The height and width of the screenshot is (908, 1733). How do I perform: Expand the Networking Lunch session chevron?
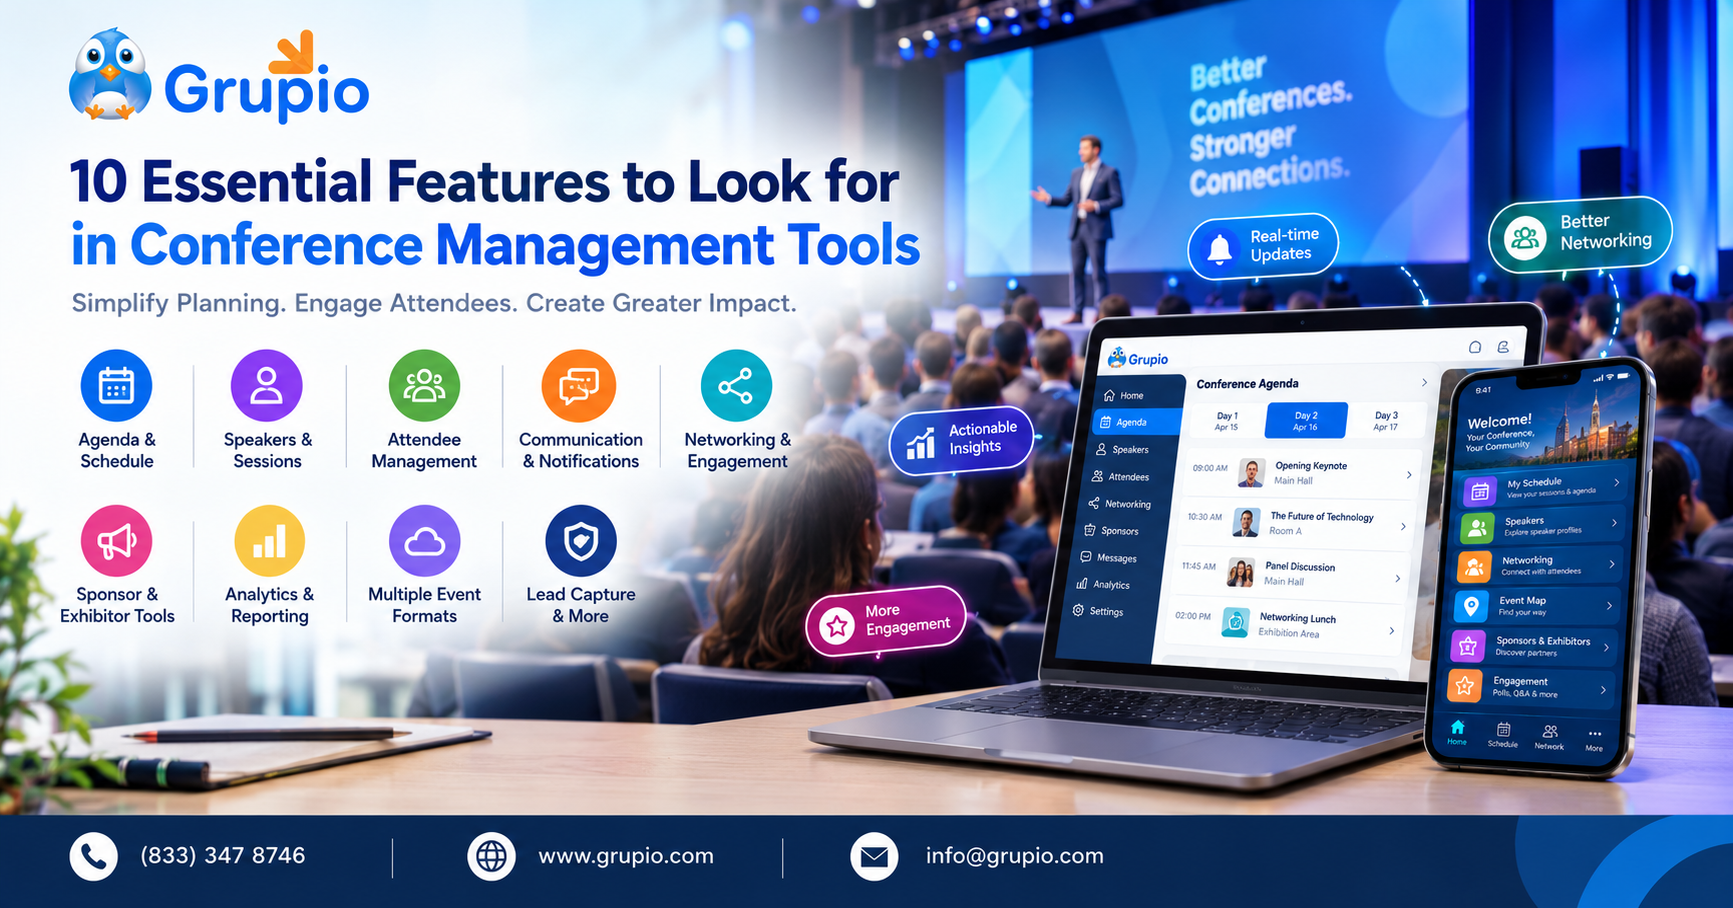(x=1391, y=630)
